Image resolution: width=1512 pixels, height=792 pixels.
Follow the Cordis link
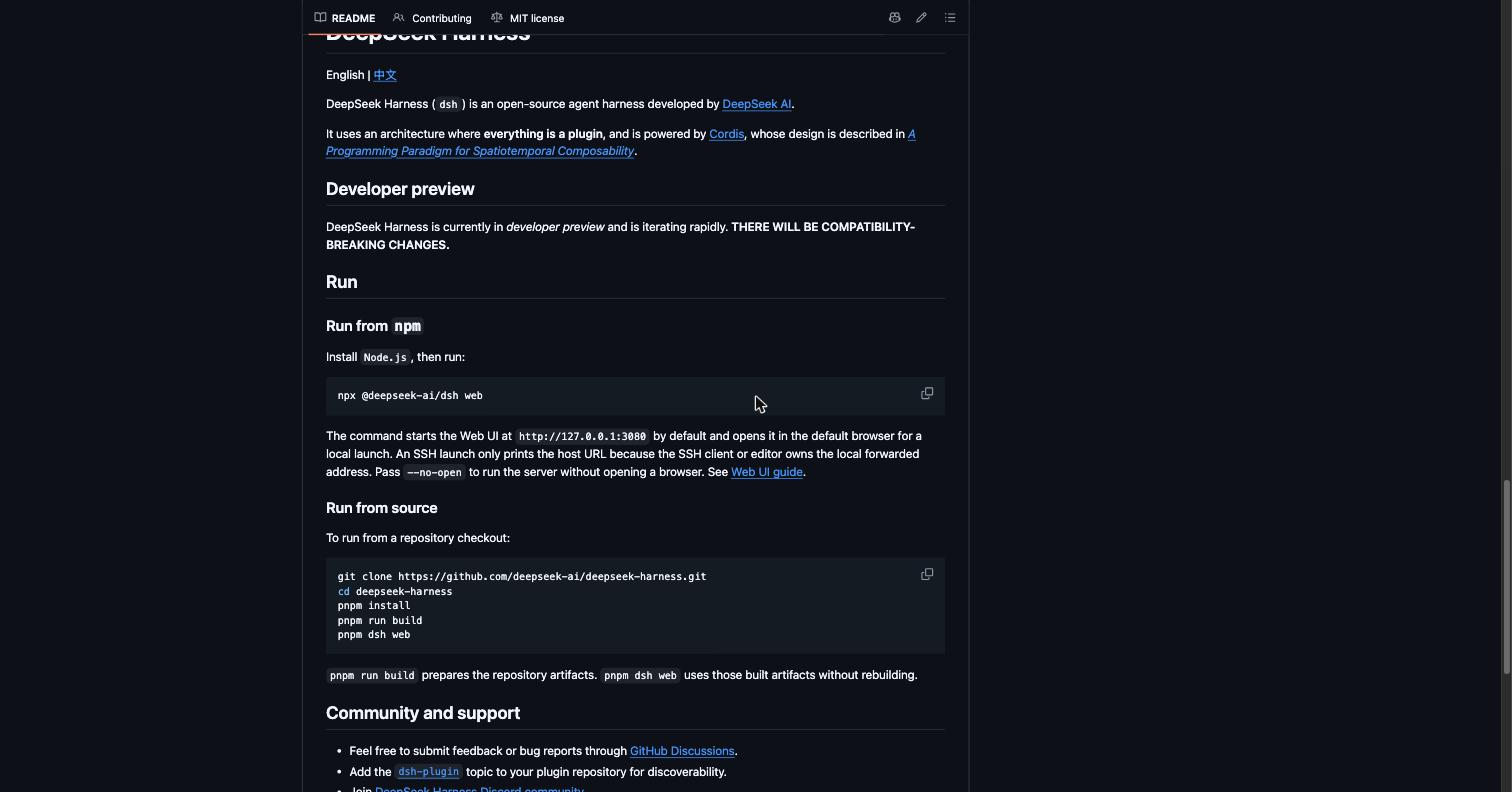[726, 134]
